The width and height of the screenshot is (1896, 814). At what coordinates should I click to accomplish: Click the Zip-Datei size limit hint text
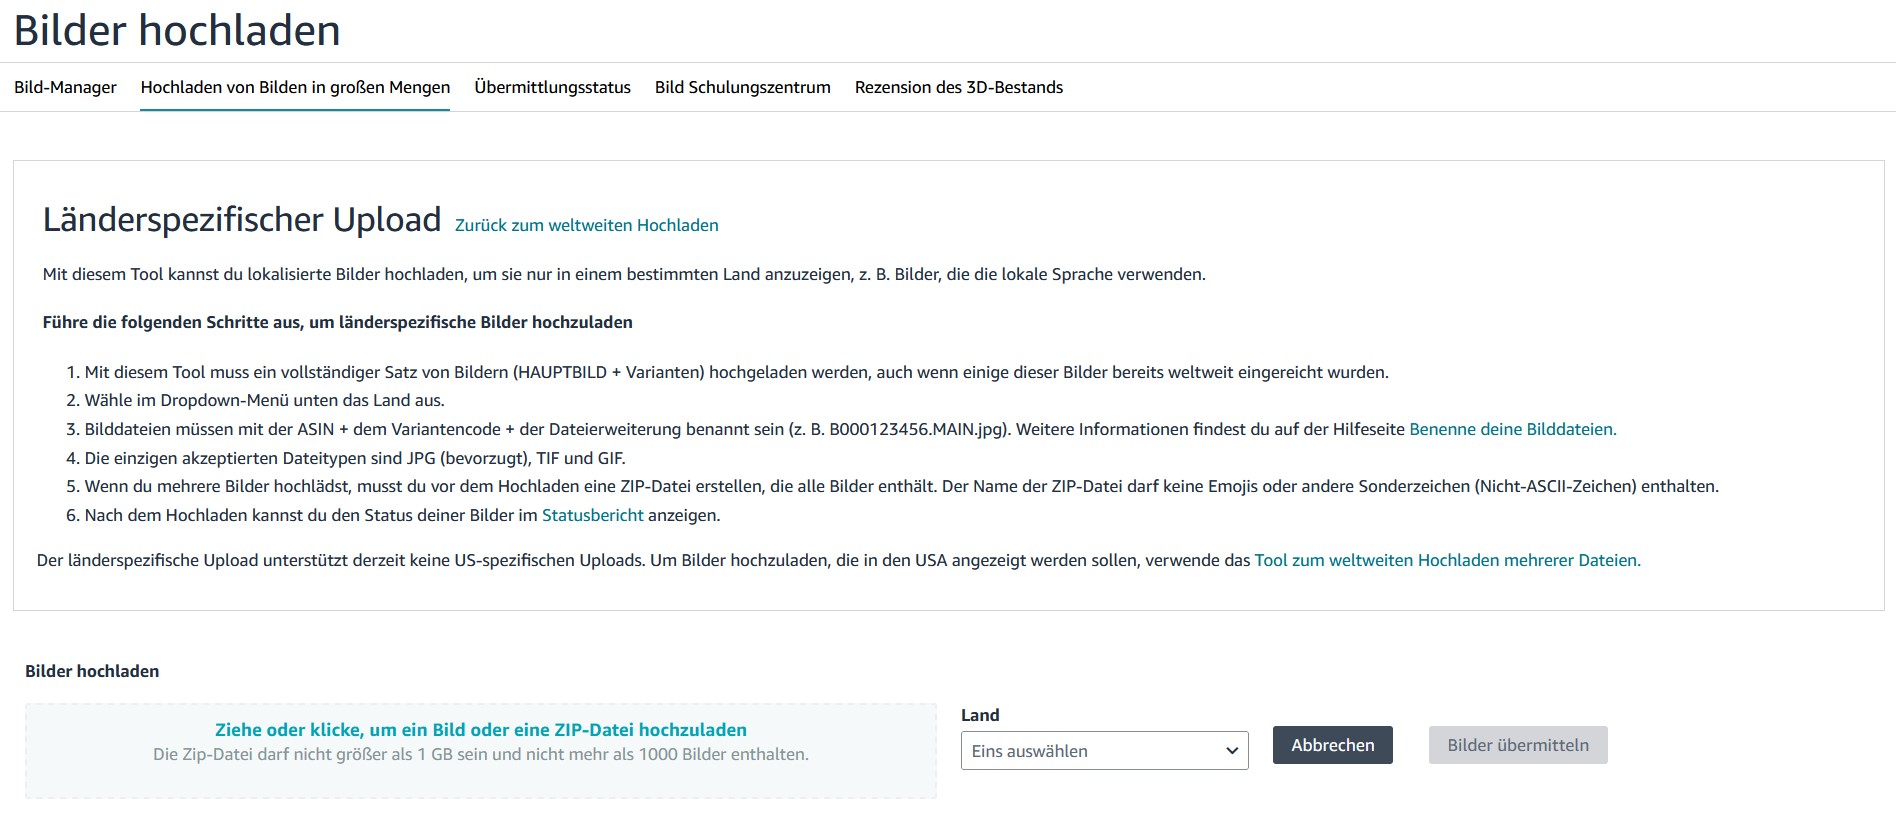(x=481, y=754)
